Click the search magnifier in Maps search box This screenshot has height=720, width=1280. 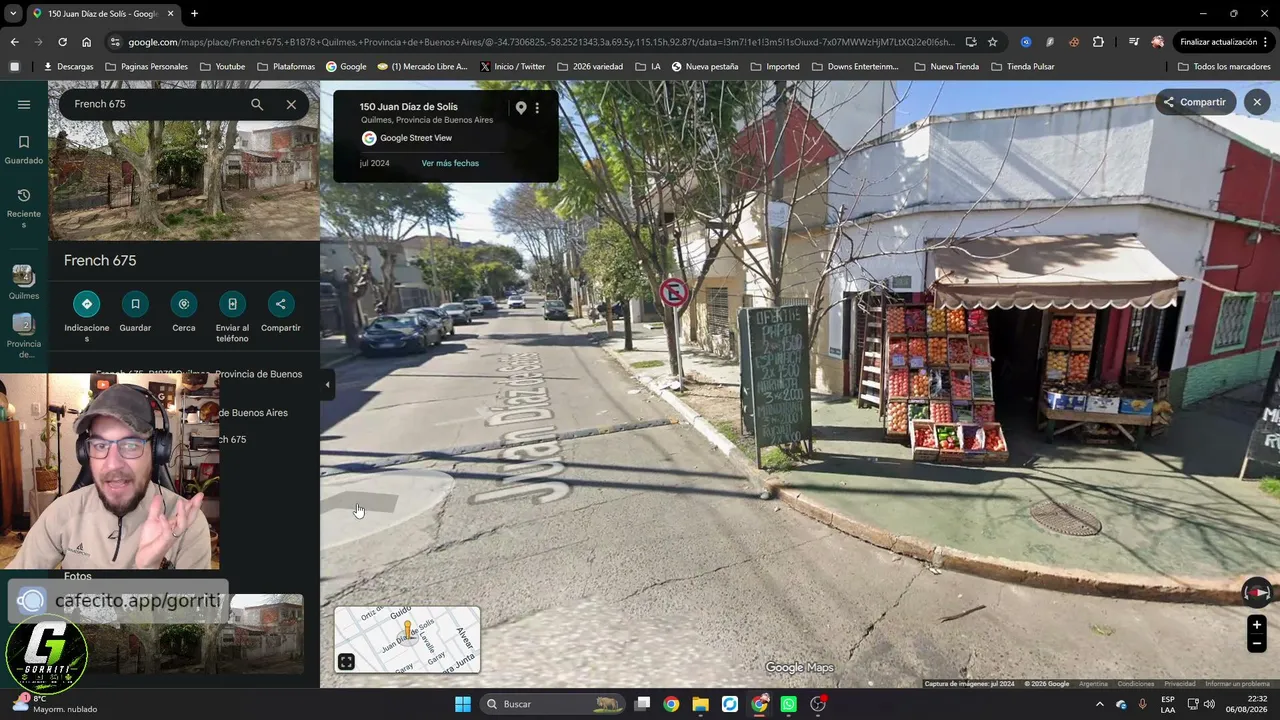coord(257,104)
